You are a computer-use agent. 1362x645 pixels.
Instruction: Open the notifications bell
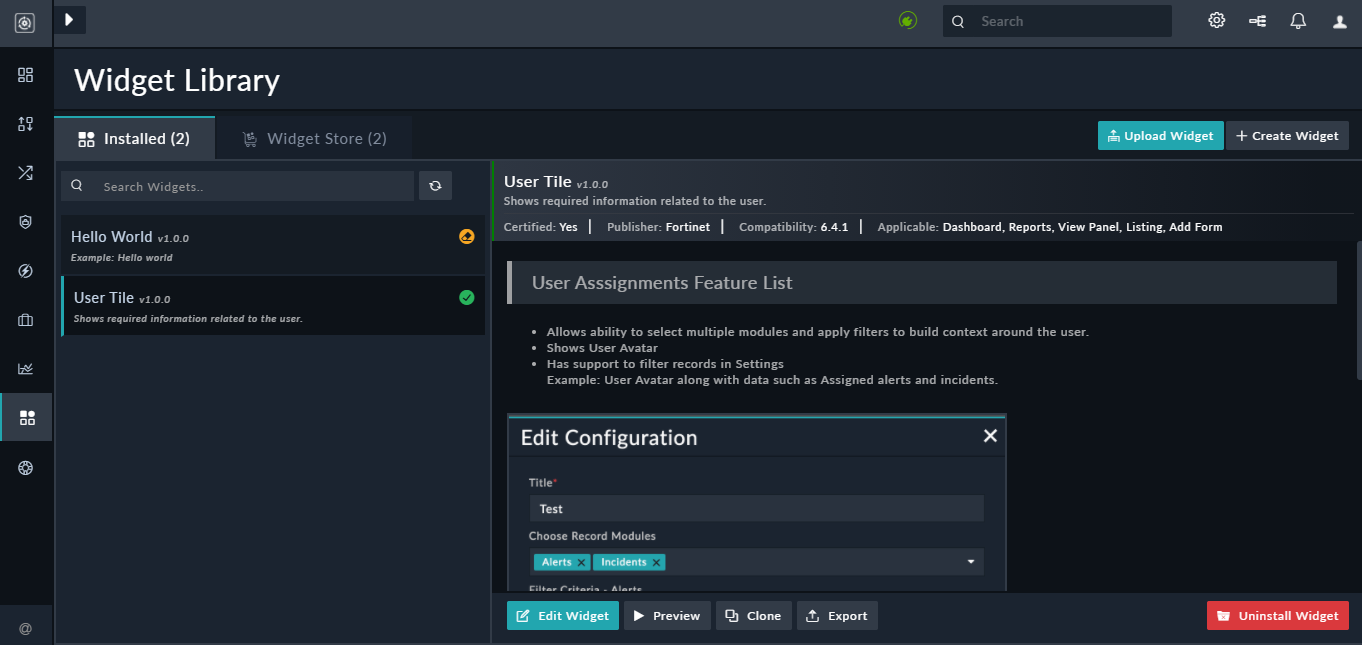[x=1298, y=21]
